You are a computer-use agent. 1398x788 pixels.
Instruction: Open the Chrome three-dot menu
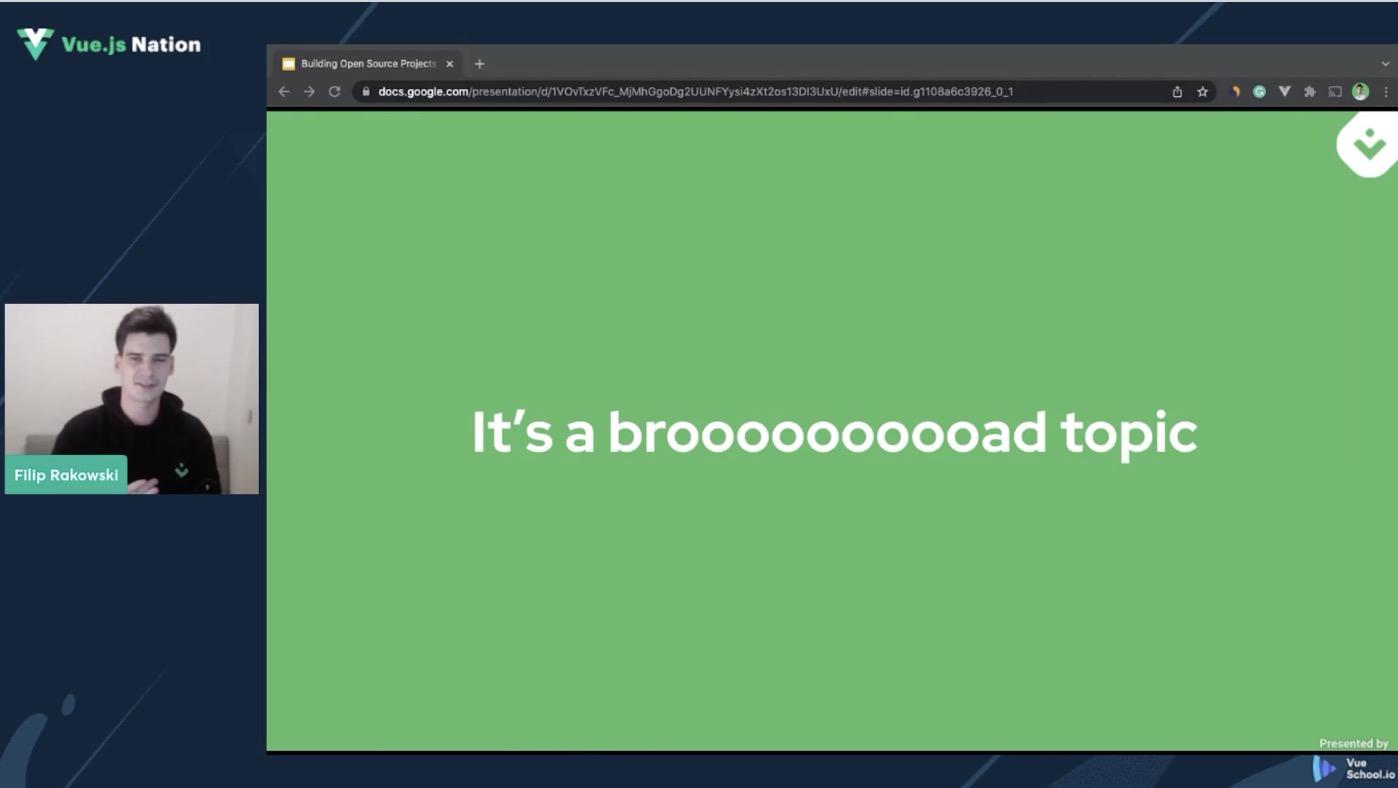pos(1386,92)
